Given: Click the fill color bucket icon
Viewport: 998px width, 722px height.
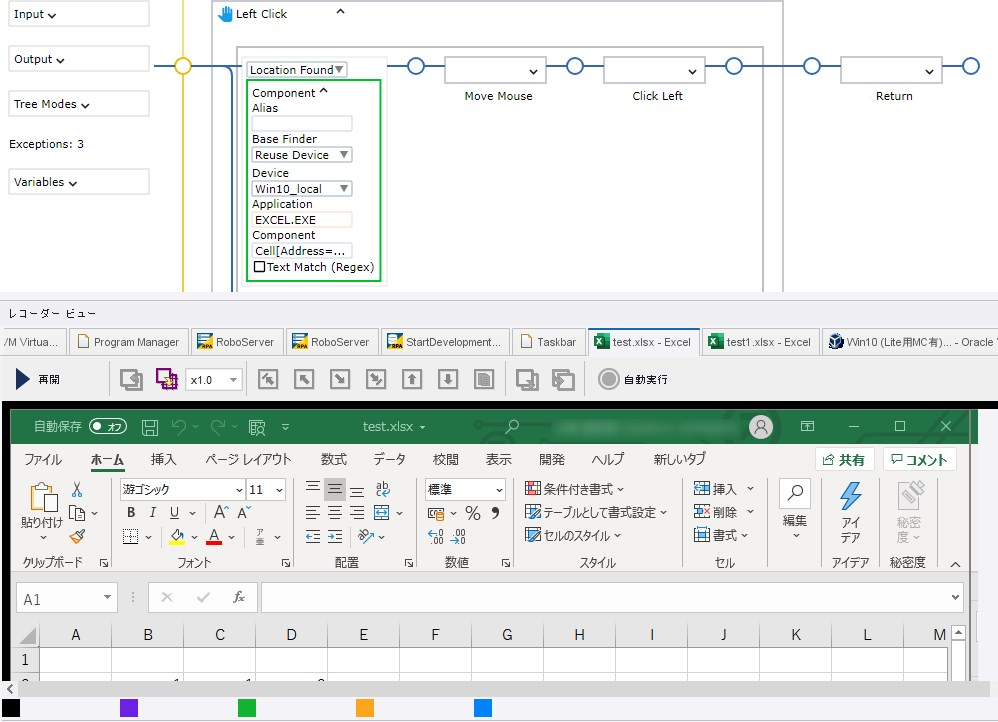Looking at the screenshot, I should pos(178,537).
